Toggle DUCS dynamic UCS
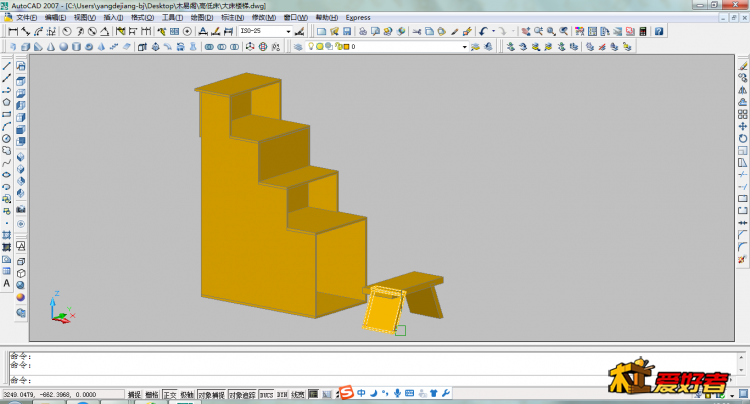The height and width of the screenshot is (404, 750). click(x=266, y=394)
